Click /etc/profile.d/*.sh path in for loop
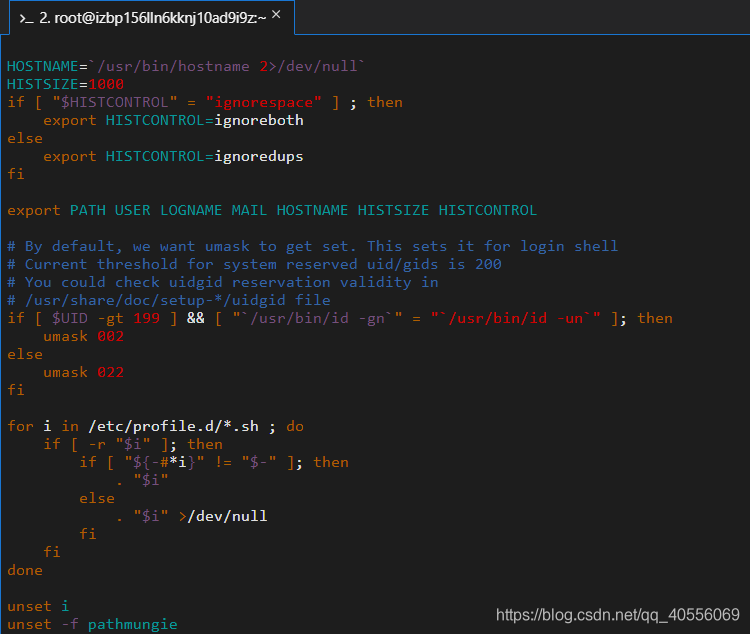750x634 pixels. pos(173,426)
